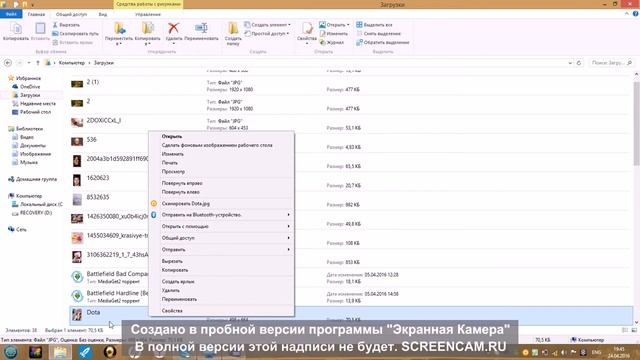Choose Scan Dota.jpg in context menu
This screenshot has height=360, width=640.
pos(221,203)
